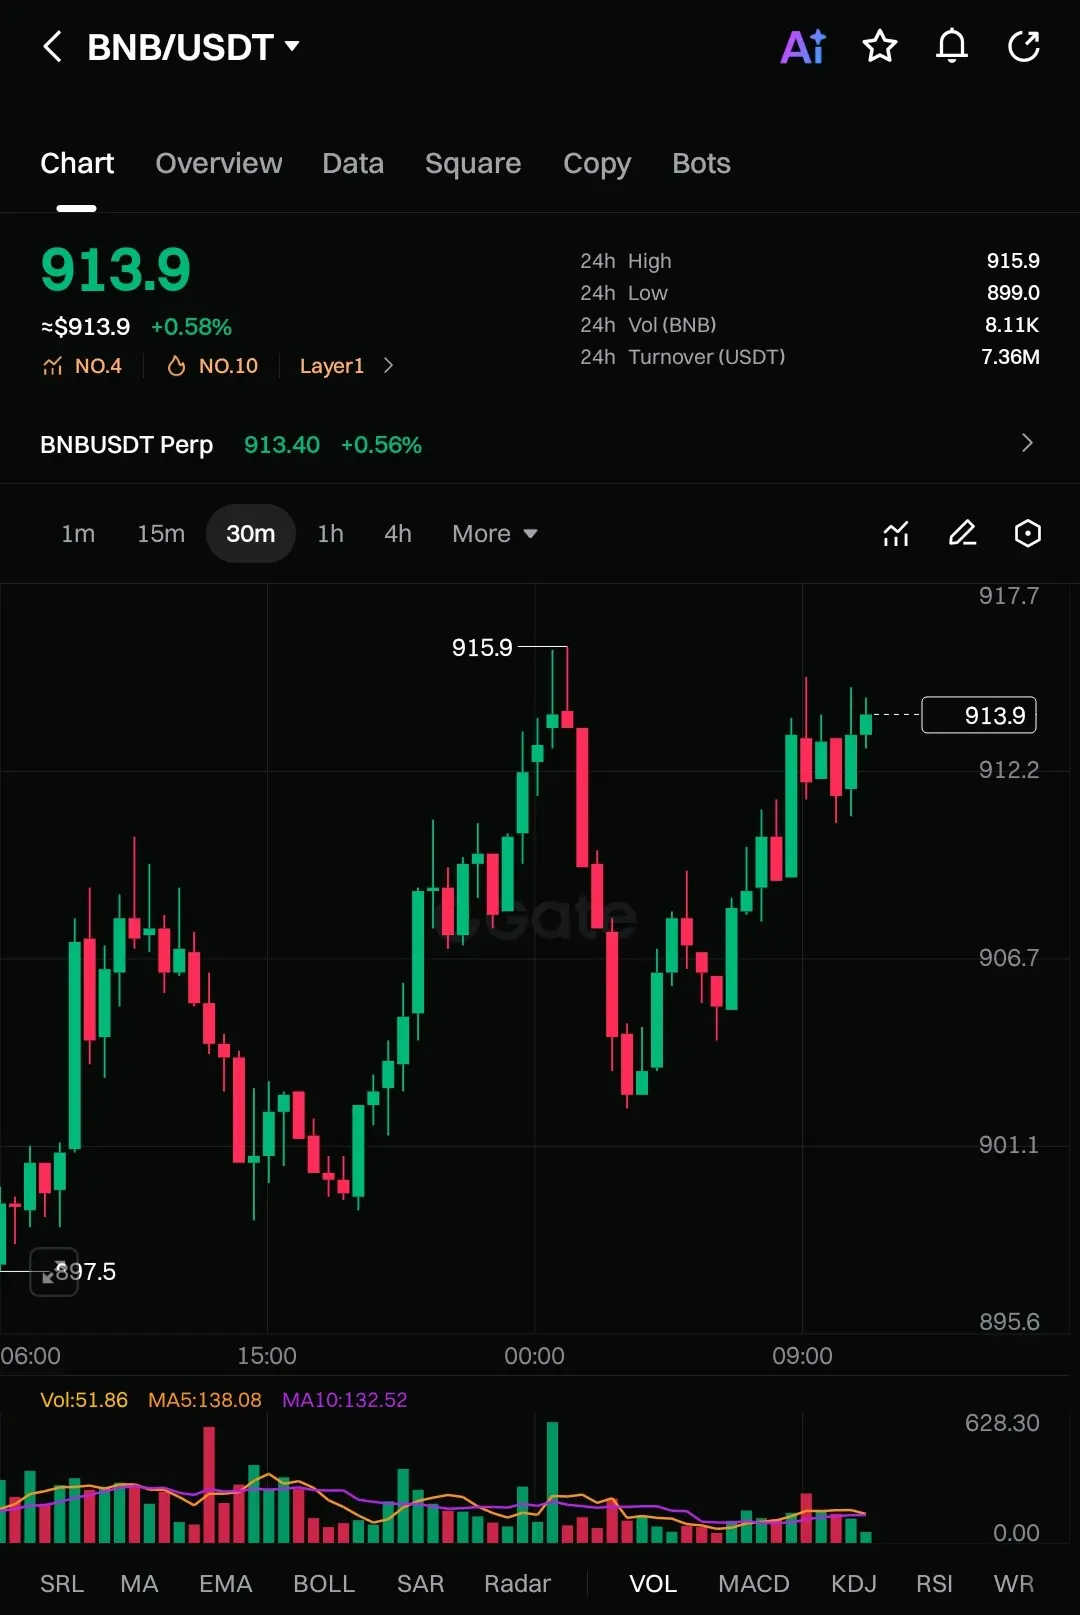Viewport: 1080px width, 1615px height.
Task: Tap the share icon
Action: [1024, 46]
